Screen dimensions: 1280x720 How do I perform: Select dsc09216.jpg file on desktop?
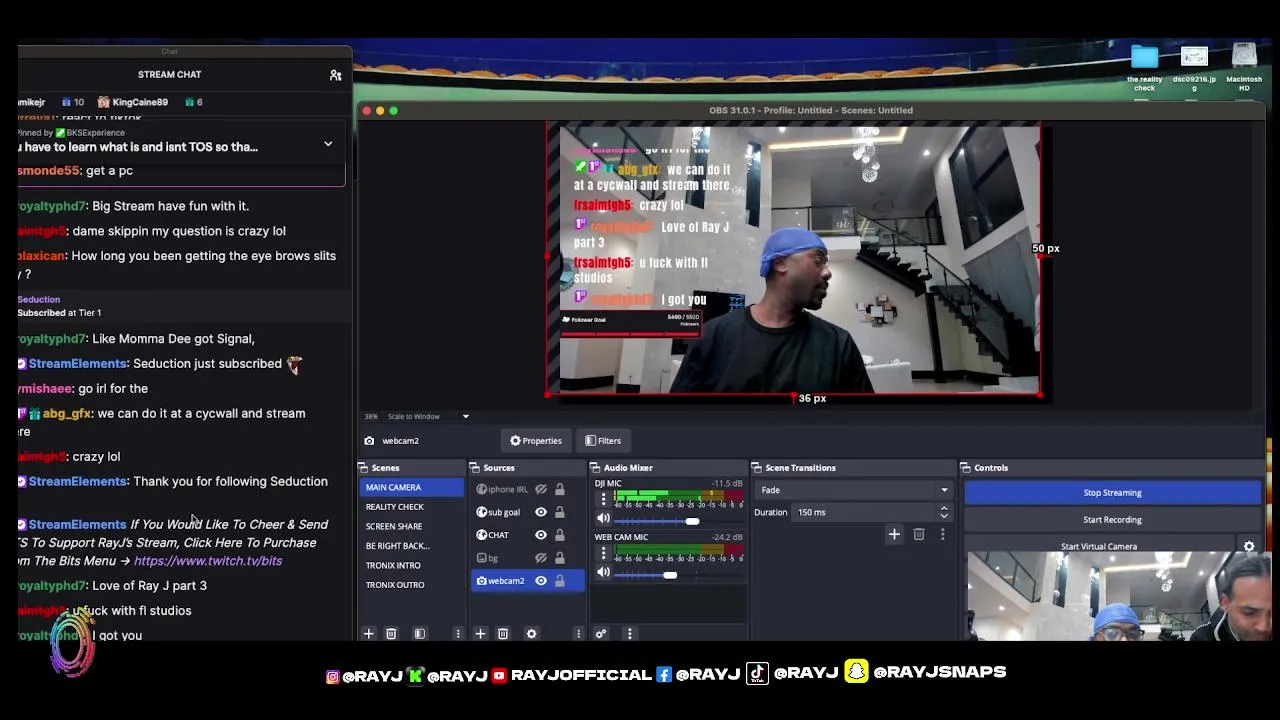coord(1194,68)
